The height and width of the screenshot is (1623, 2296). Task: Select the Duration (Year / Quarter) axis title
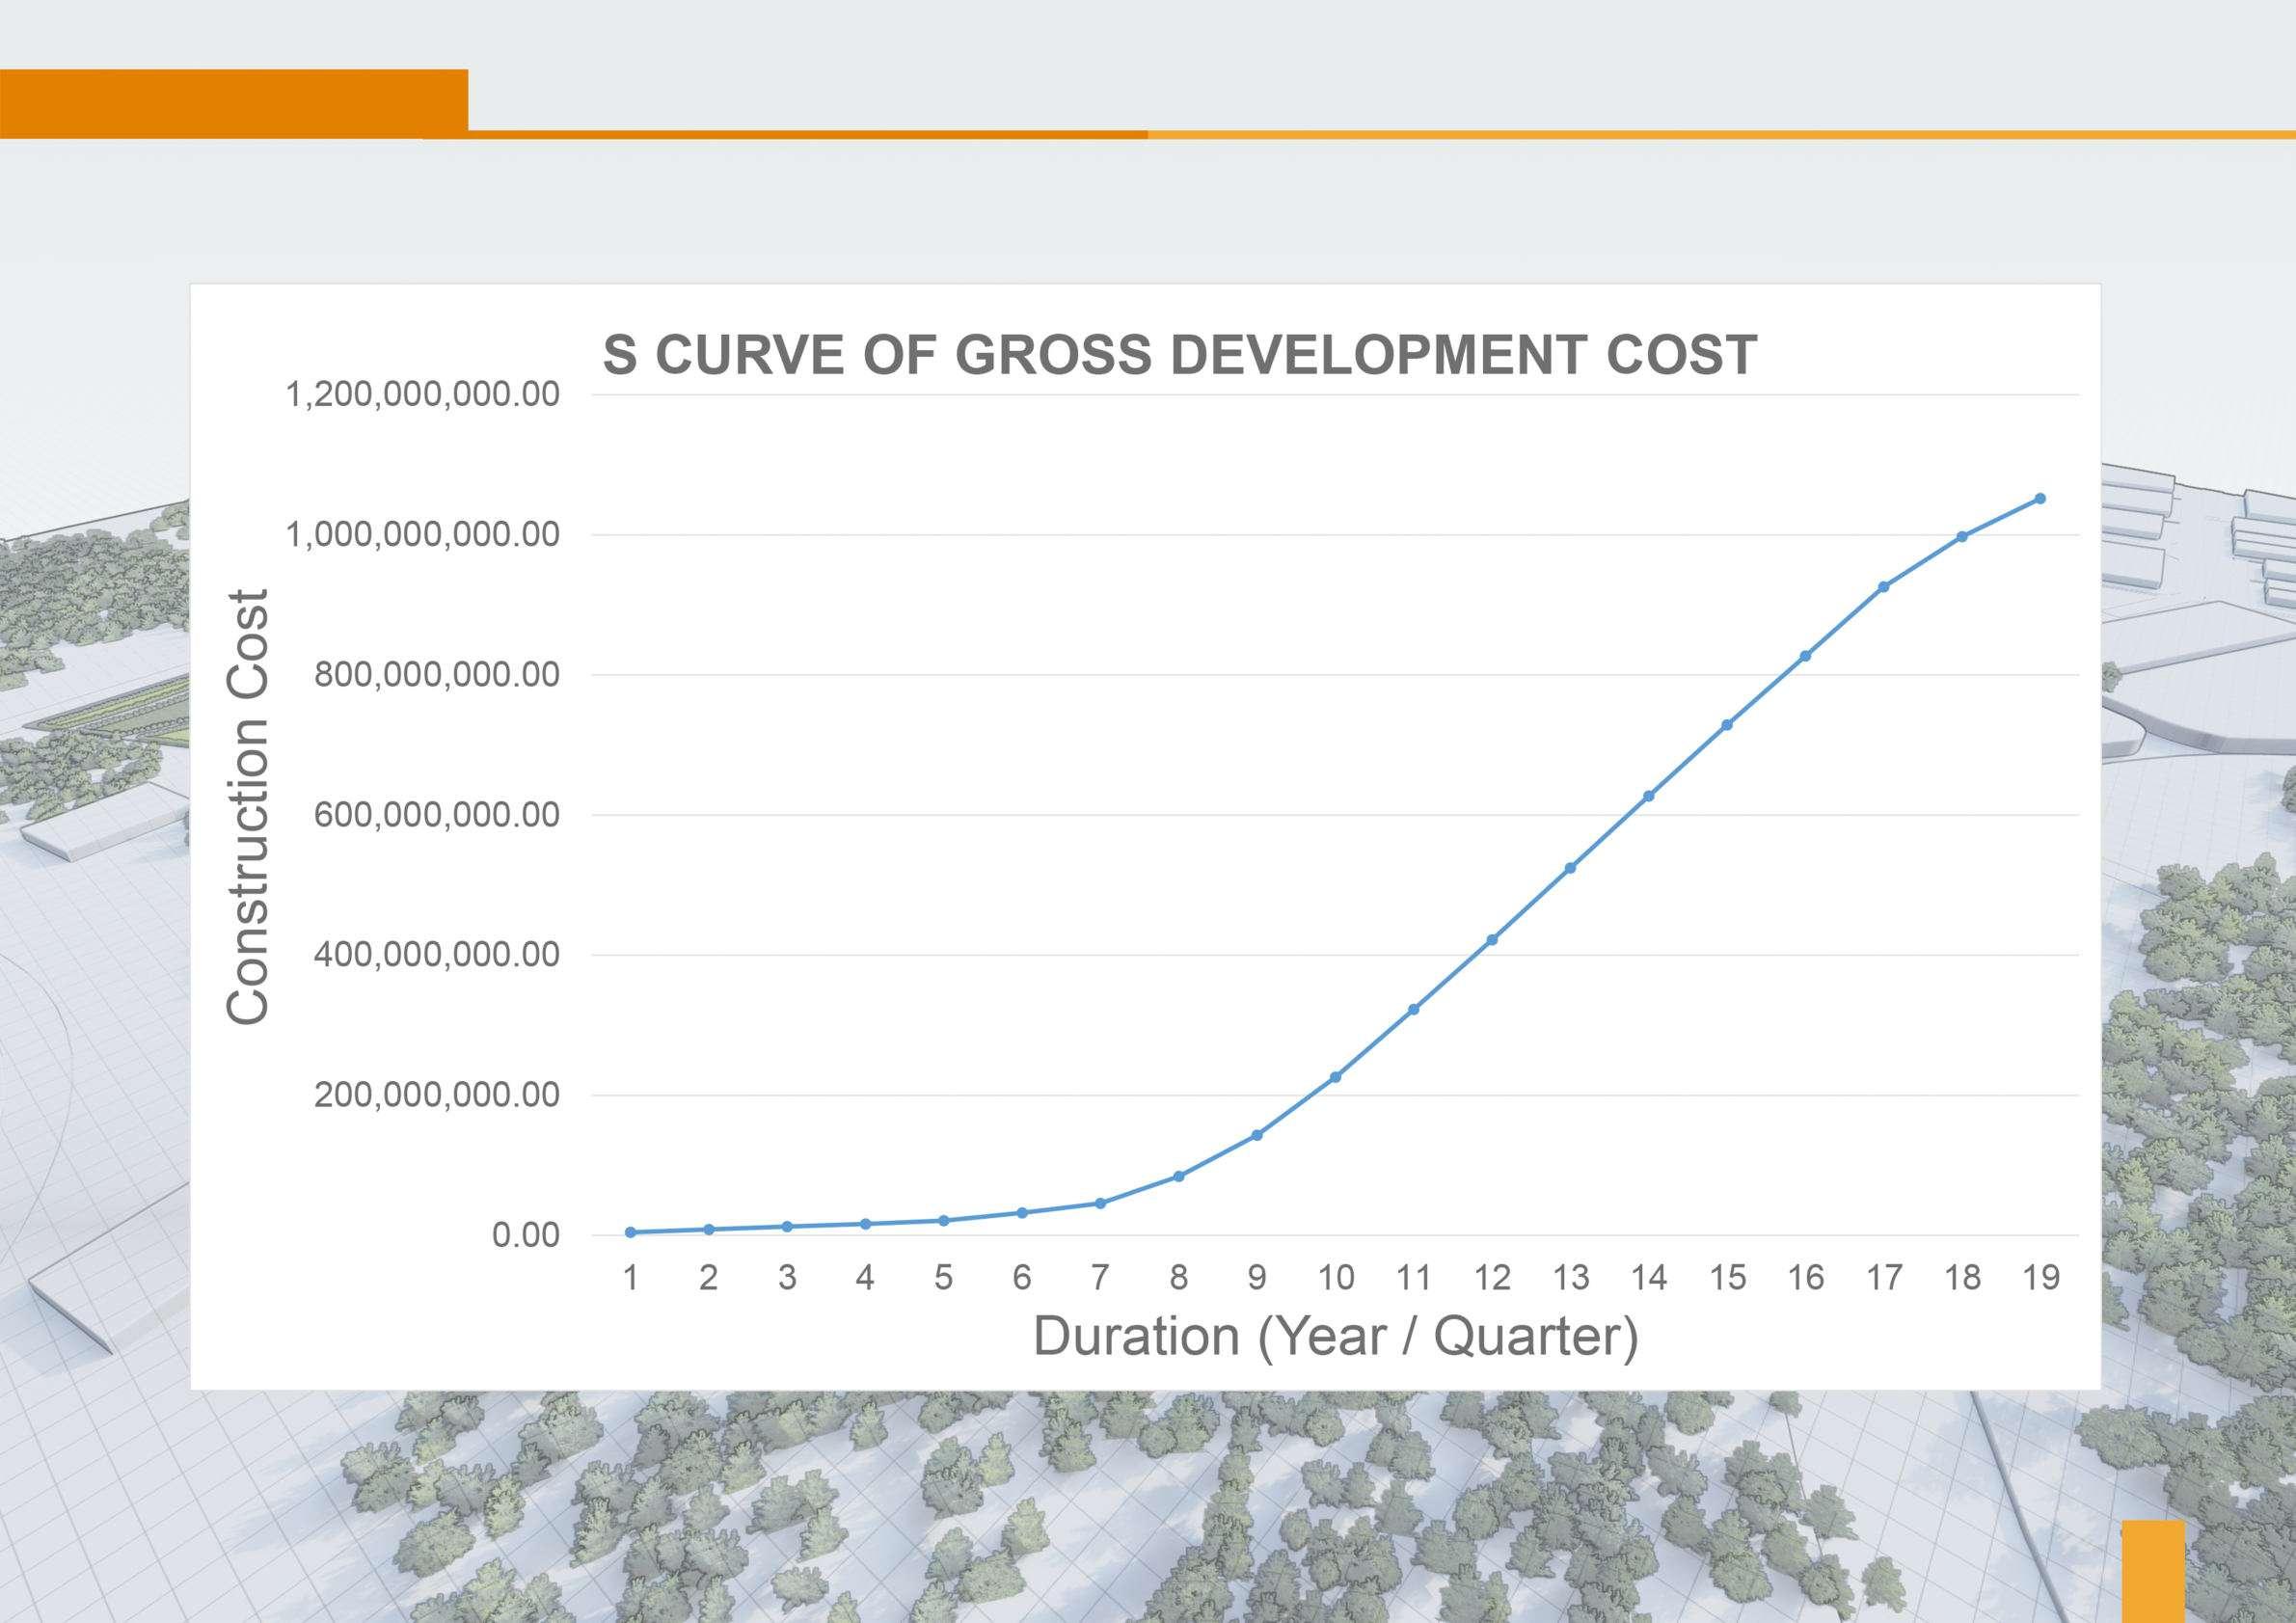coord(1335,1336)
